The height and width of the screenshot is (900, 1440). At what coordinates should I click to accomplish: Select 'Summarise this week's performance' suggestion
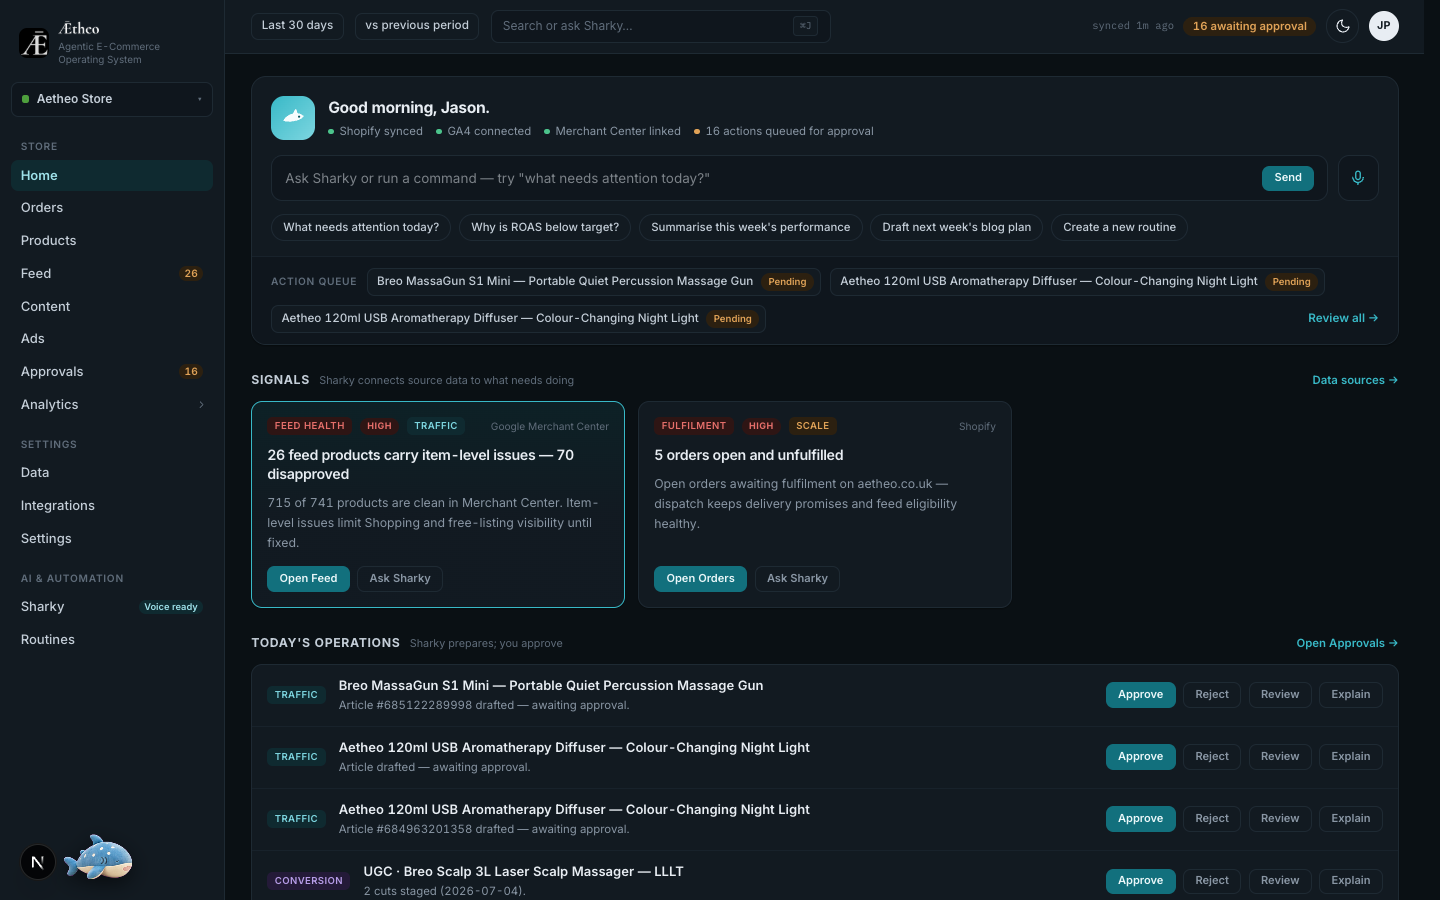[x=750, y=228]
